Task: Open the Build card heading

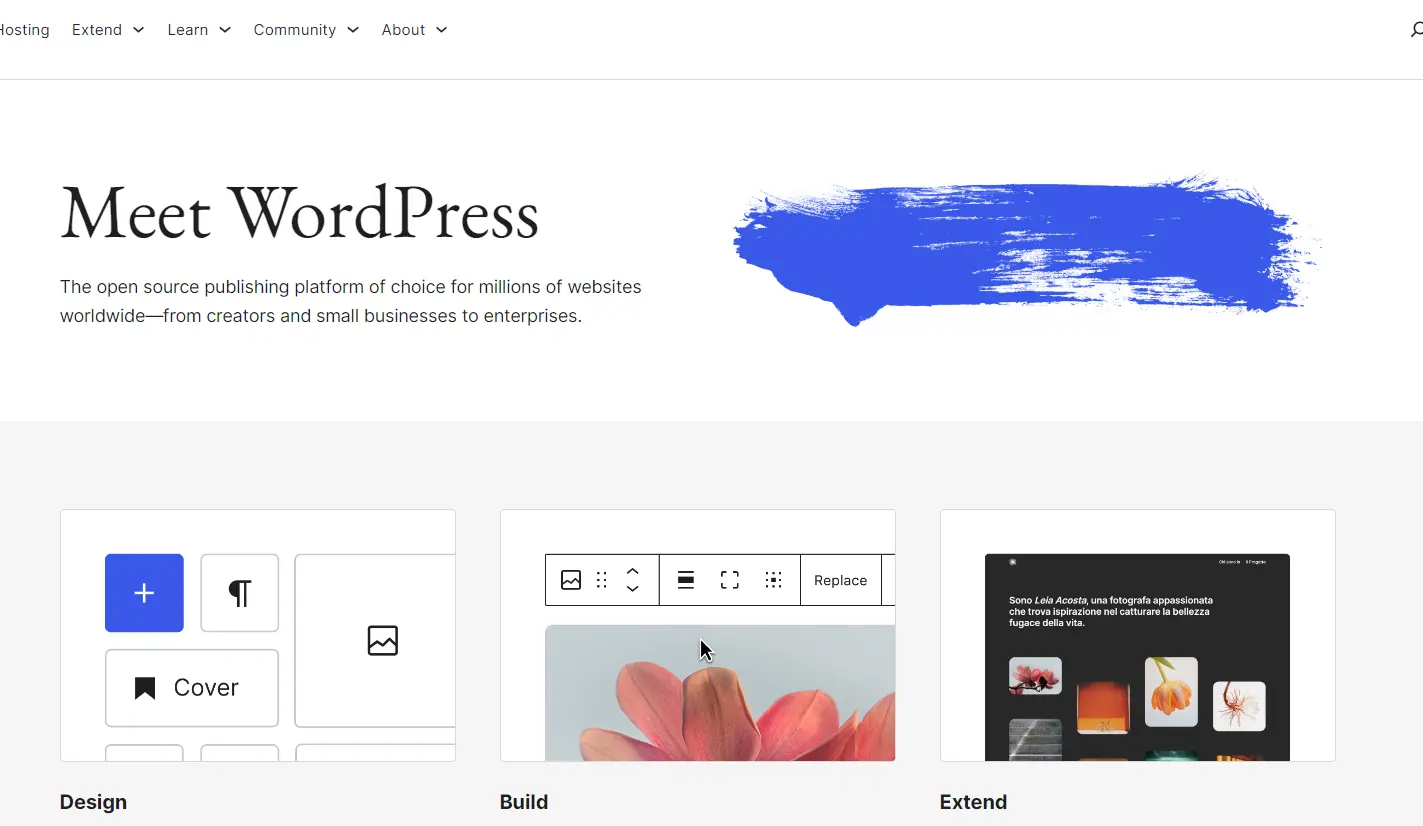Action: tap(524, 802)
